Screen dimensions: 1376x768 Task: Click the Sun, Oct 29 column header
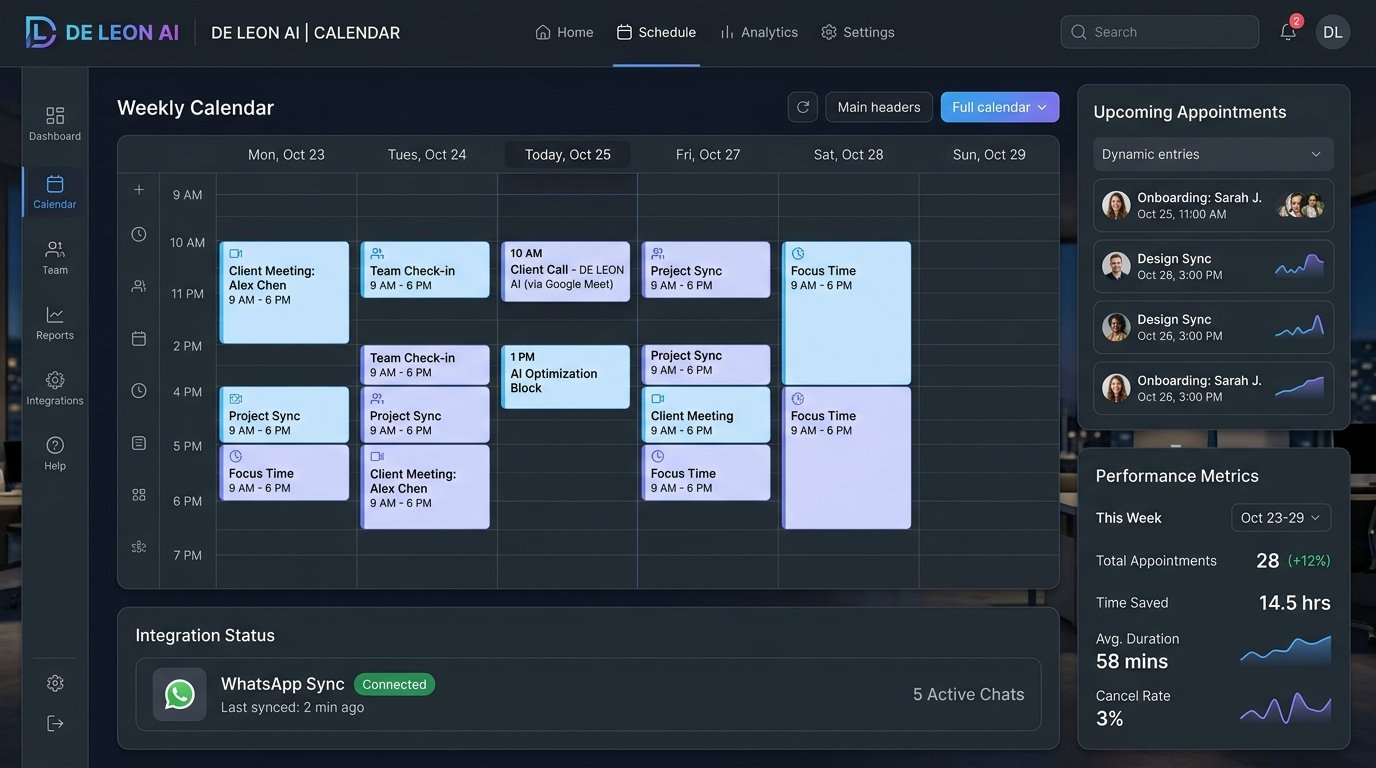coord(989,154)
